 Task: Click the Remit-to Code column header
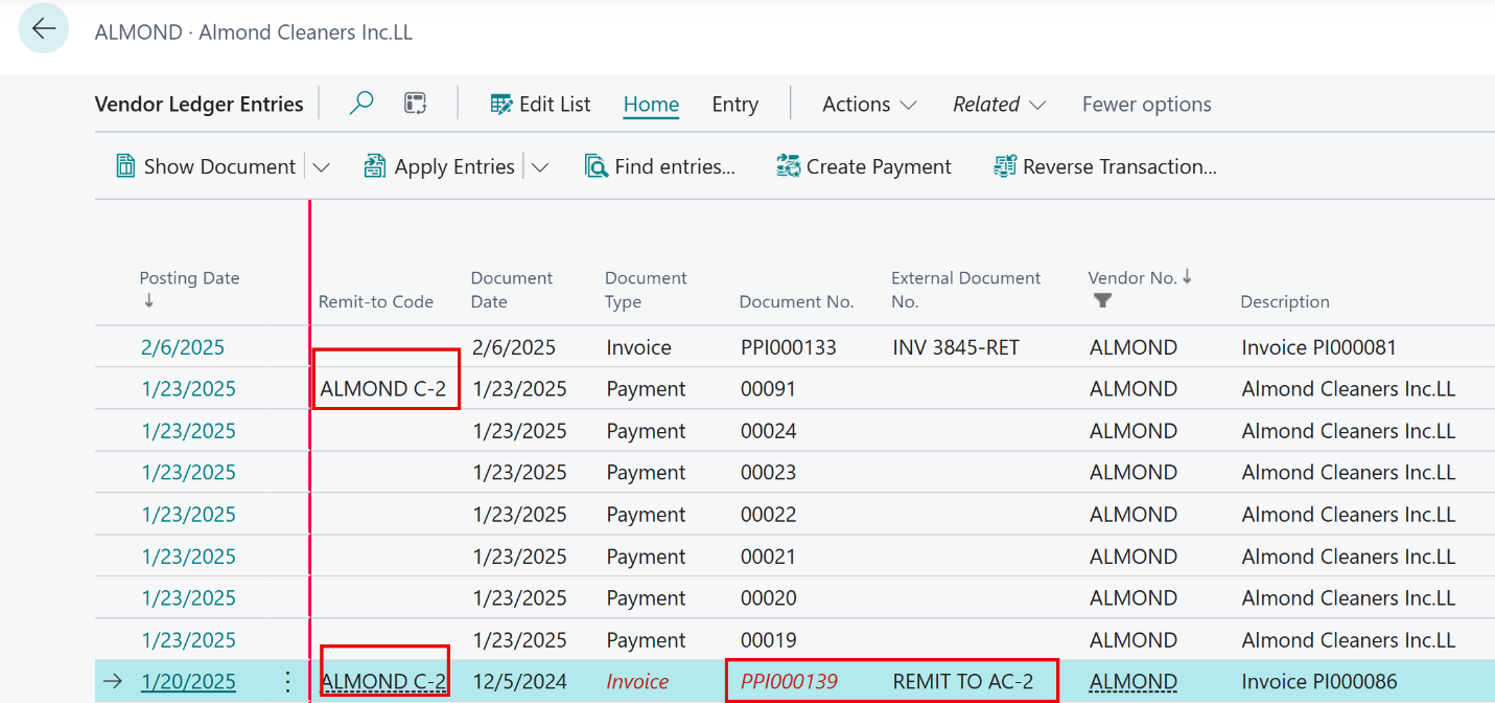[376, 301]
